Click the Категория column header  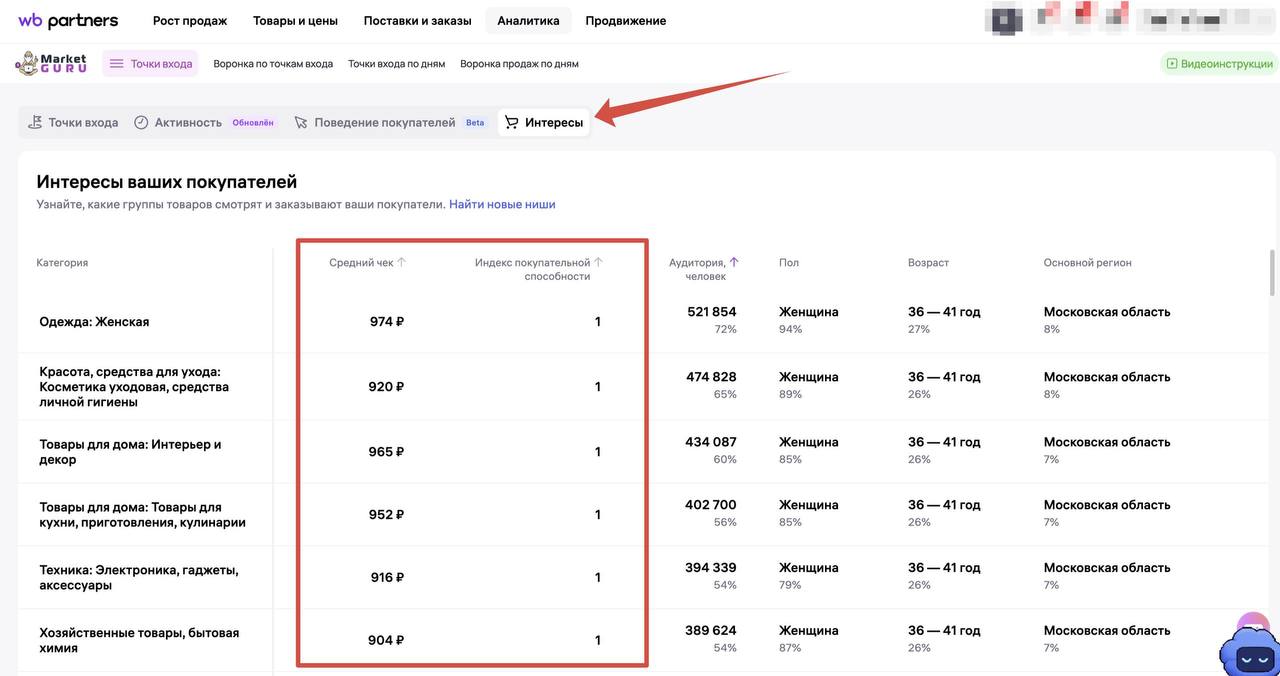pyautogui.click(x=62, y=263)
